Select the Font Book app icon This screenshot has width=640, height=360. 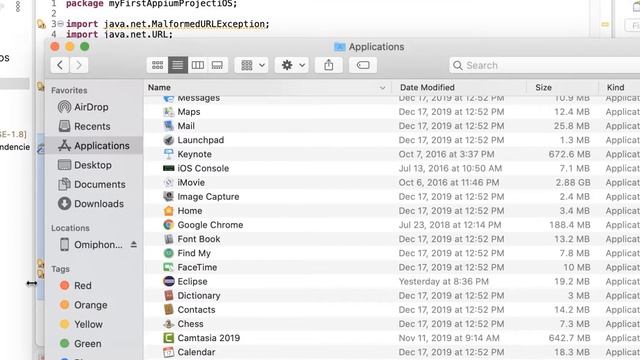point(169,239)
